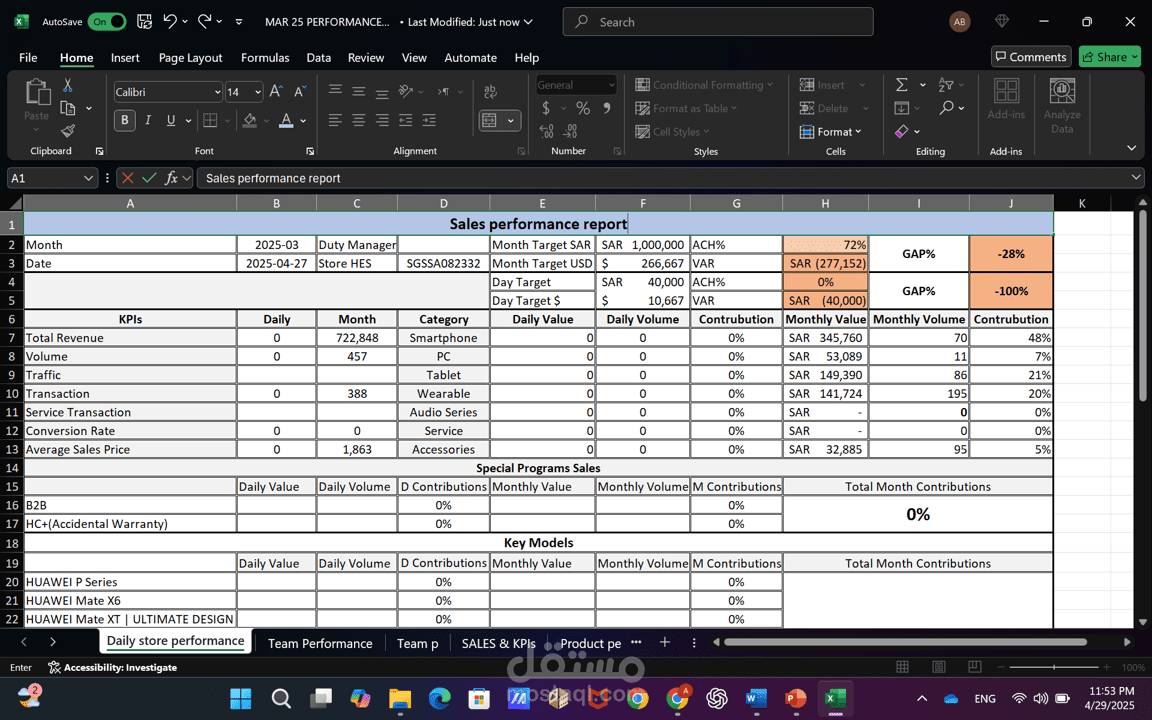The width and height of the screenshot is (1152, 720).
Task: Click the Sort & Filter icon
Action: (946, 85)
